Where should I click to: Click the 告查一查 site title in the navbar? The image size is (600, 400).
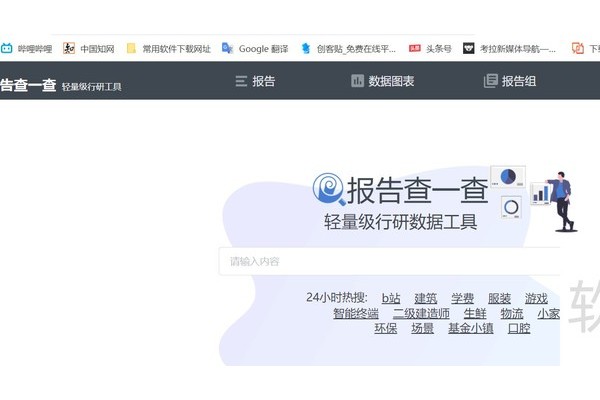[x=28, y=85]
